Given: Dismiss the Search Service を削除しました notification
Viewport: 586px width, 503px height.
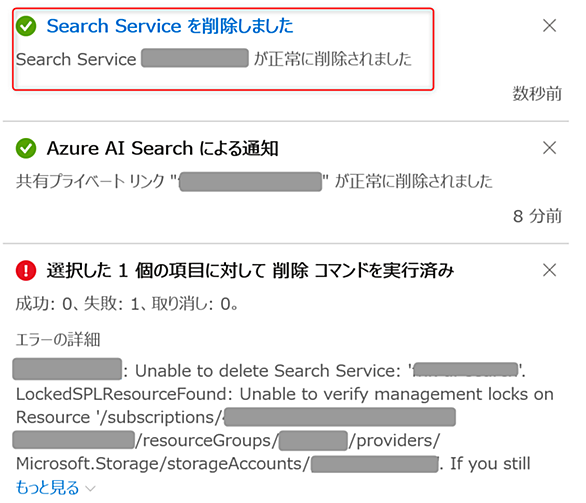Looking at the screenshot, I should 549,26.
